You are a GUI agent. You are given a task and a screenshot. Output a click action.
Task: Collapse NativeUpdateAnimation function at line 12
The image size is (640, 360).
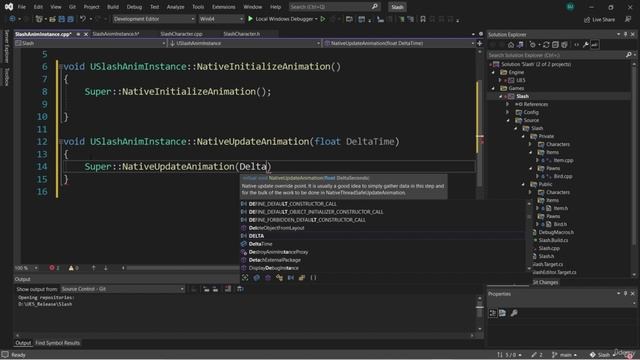point(61,142)
